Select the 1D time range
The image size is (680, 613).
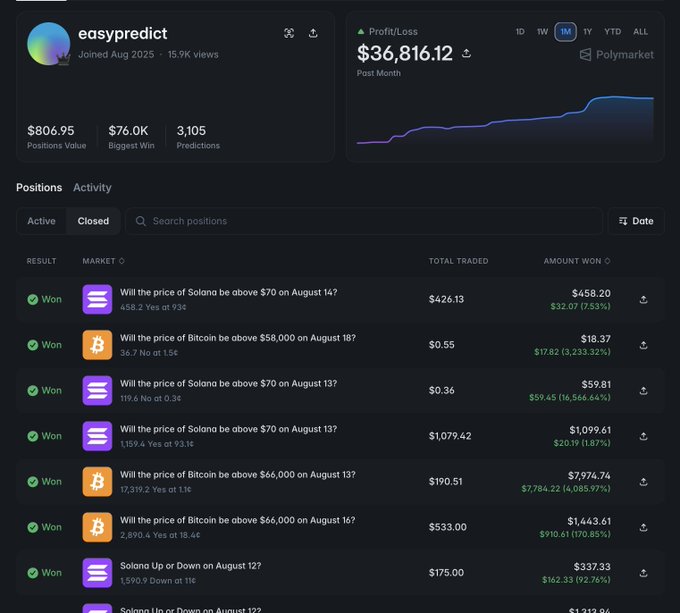(520, 32)
